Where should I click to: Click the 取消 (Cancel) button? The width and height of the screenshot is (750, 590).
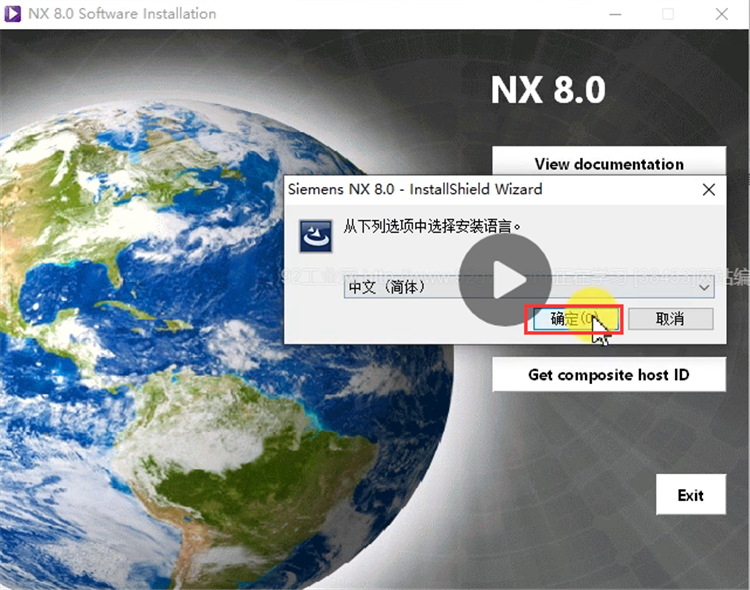[x=670, y=319]
